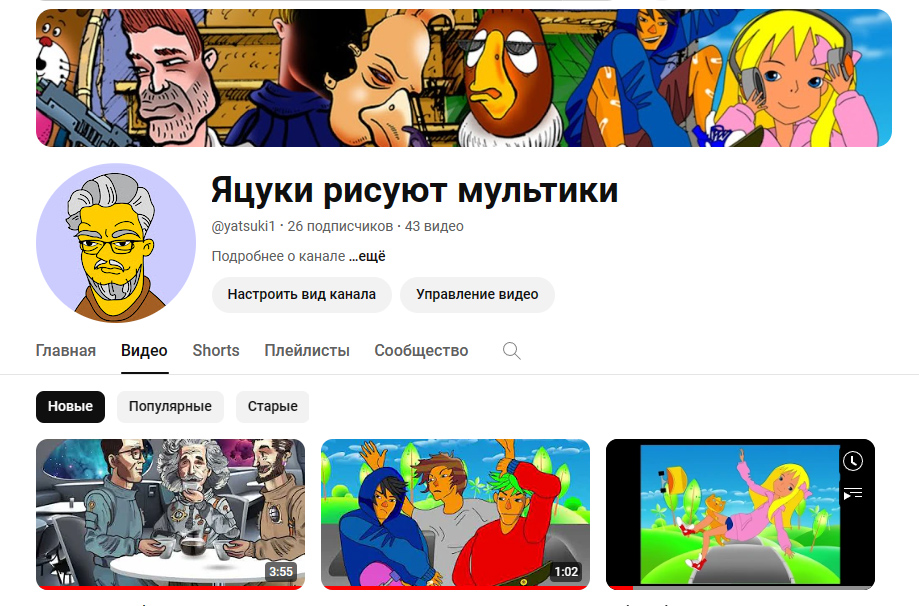
Task: Sort videos by Популярные
Action: point(170,407)
